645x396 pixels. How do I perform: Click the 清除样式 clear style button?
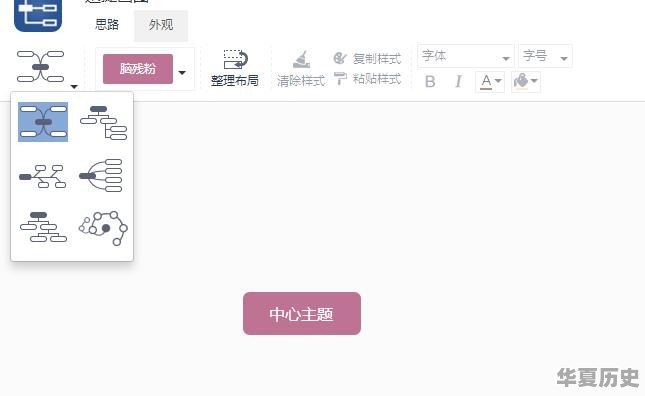(x=301, y=69)
